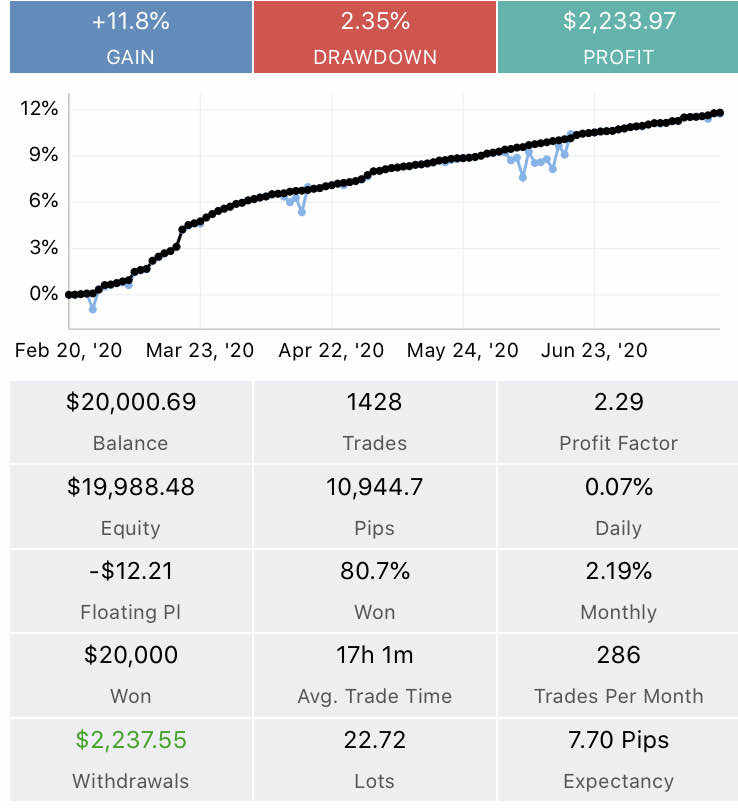
Task: Click the 2.19% Monthly cell
Action: pos(618,591)
